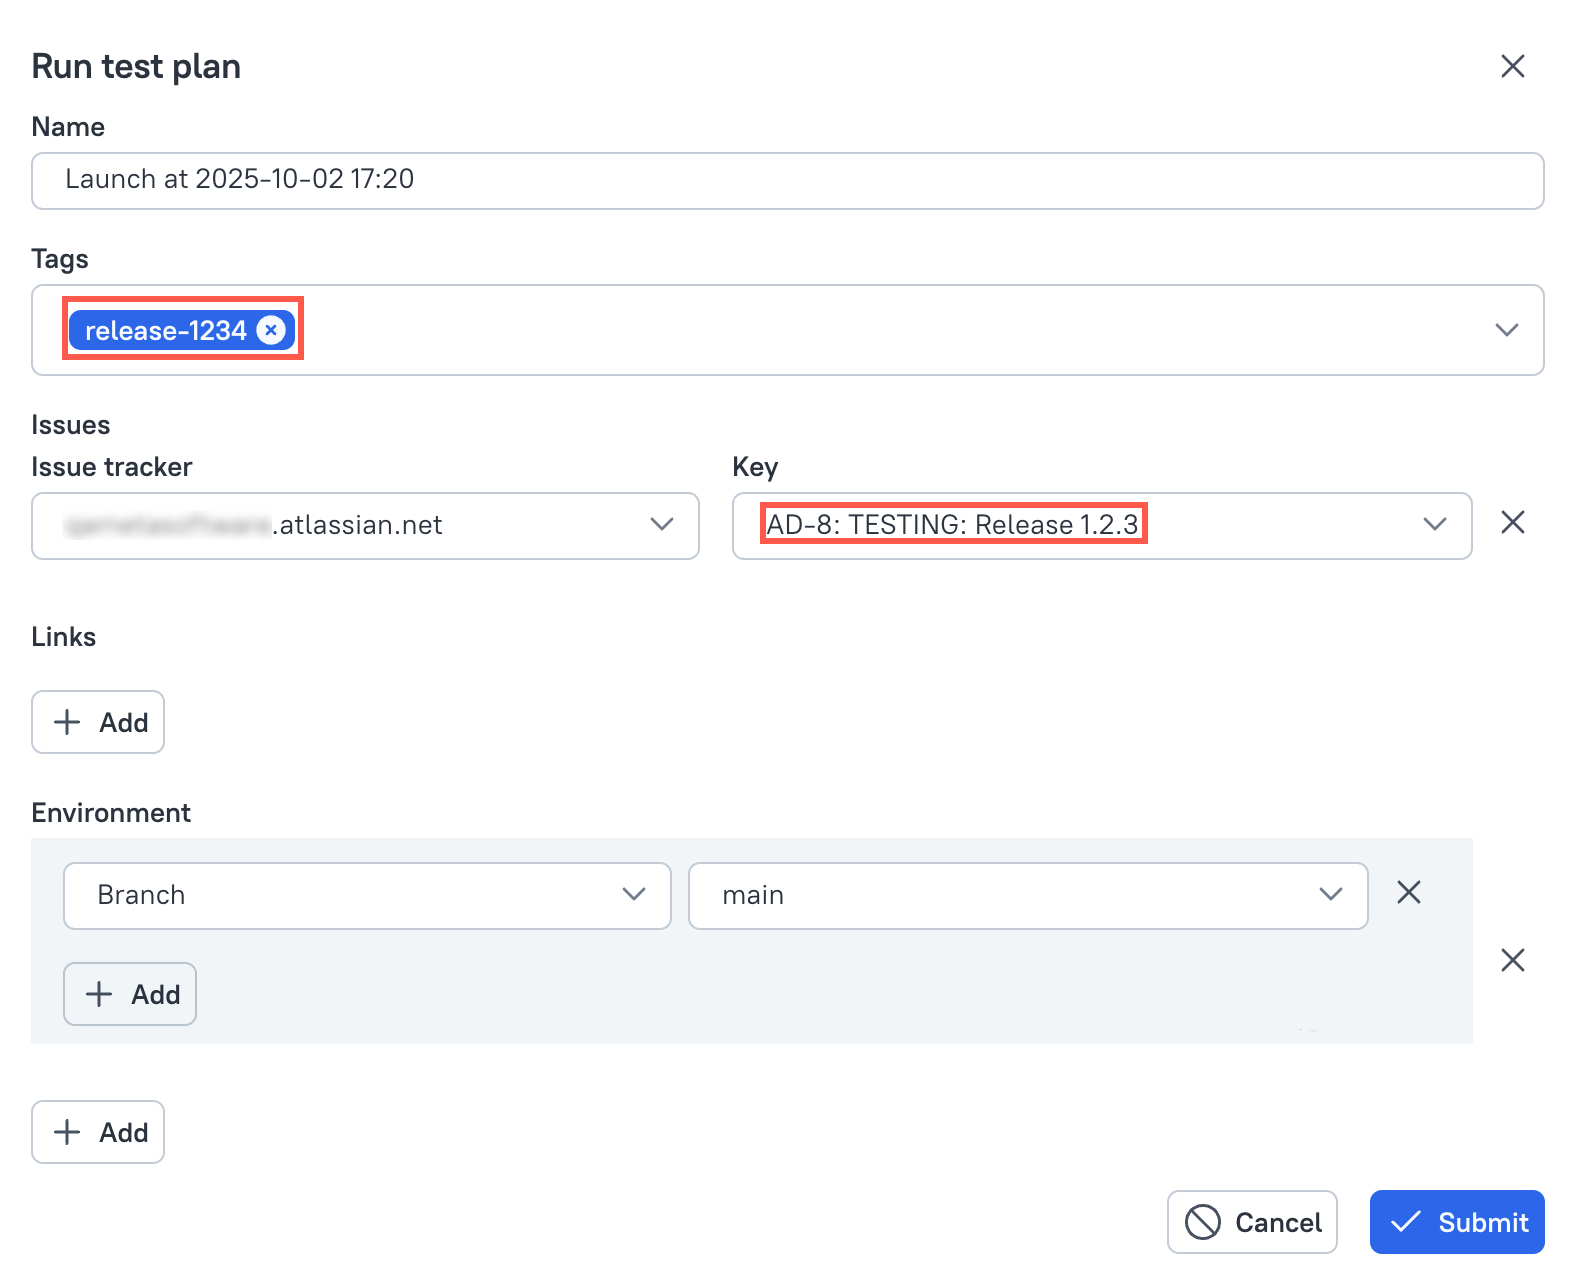
Task: Cancel the test plan run
Action: [x=1252, y=1222]
